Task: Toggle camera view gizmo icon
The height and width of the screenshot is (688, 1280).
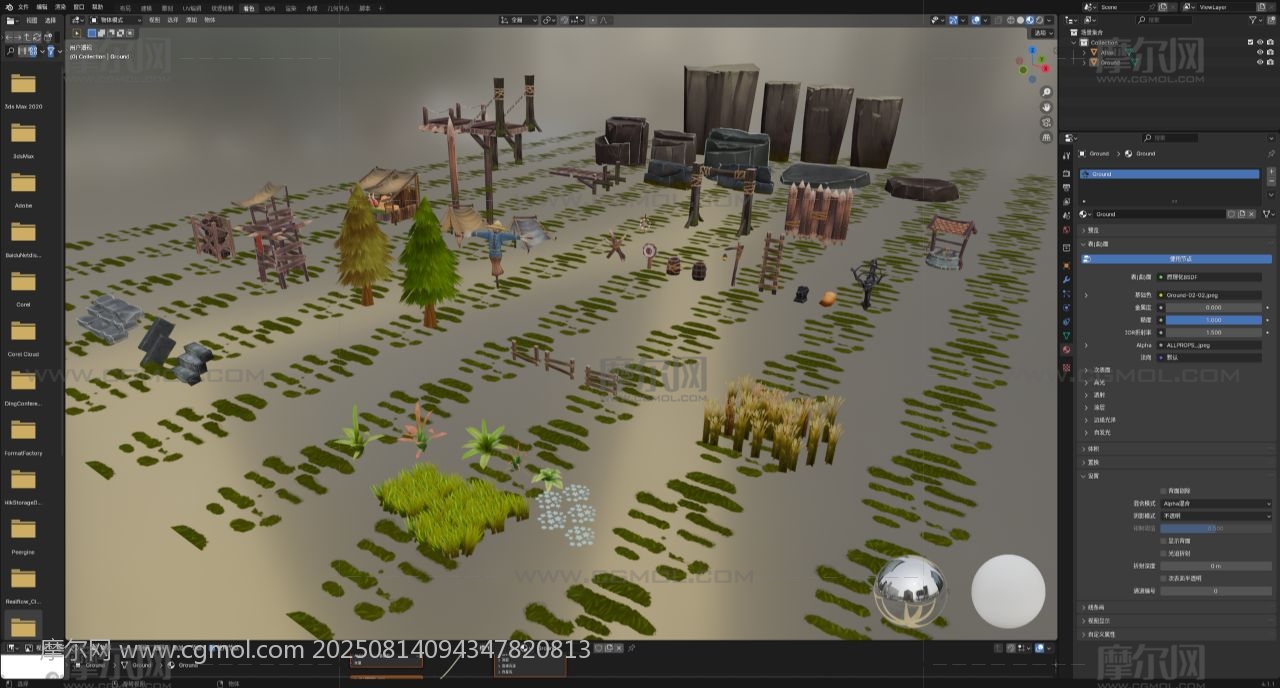Action: [x=1046, y=122]
